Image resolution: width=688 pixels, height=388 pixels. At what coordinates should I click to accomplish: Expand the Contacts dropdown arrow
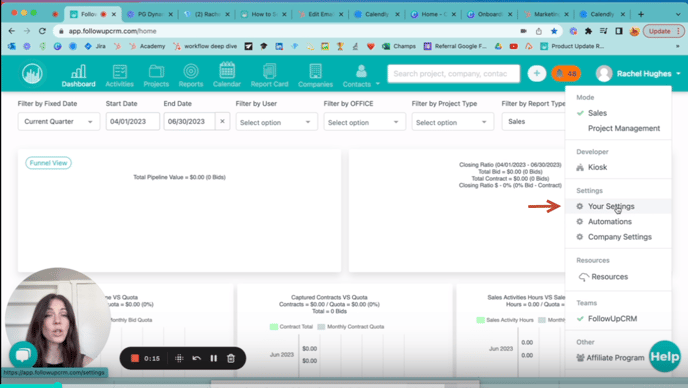tap(378, 83)
